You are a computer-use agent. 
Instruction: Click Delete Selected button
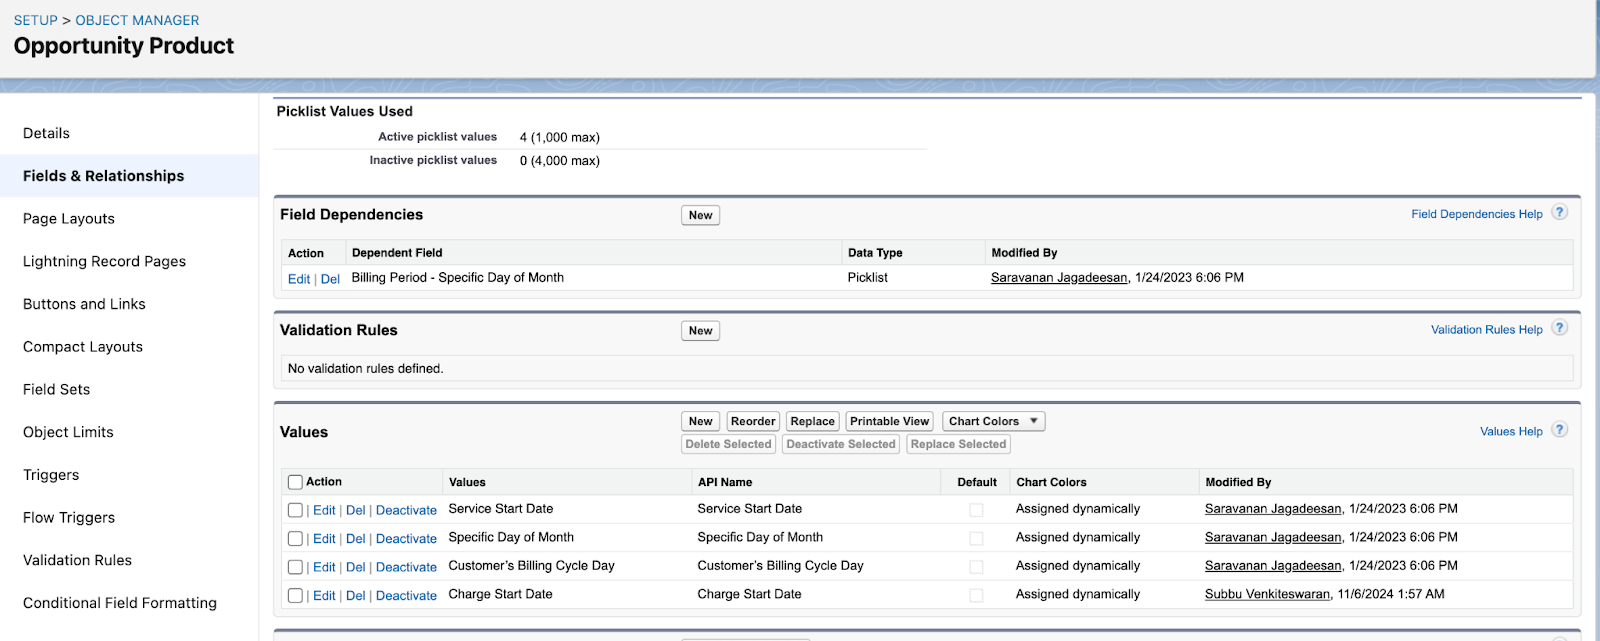pos(728,444)
